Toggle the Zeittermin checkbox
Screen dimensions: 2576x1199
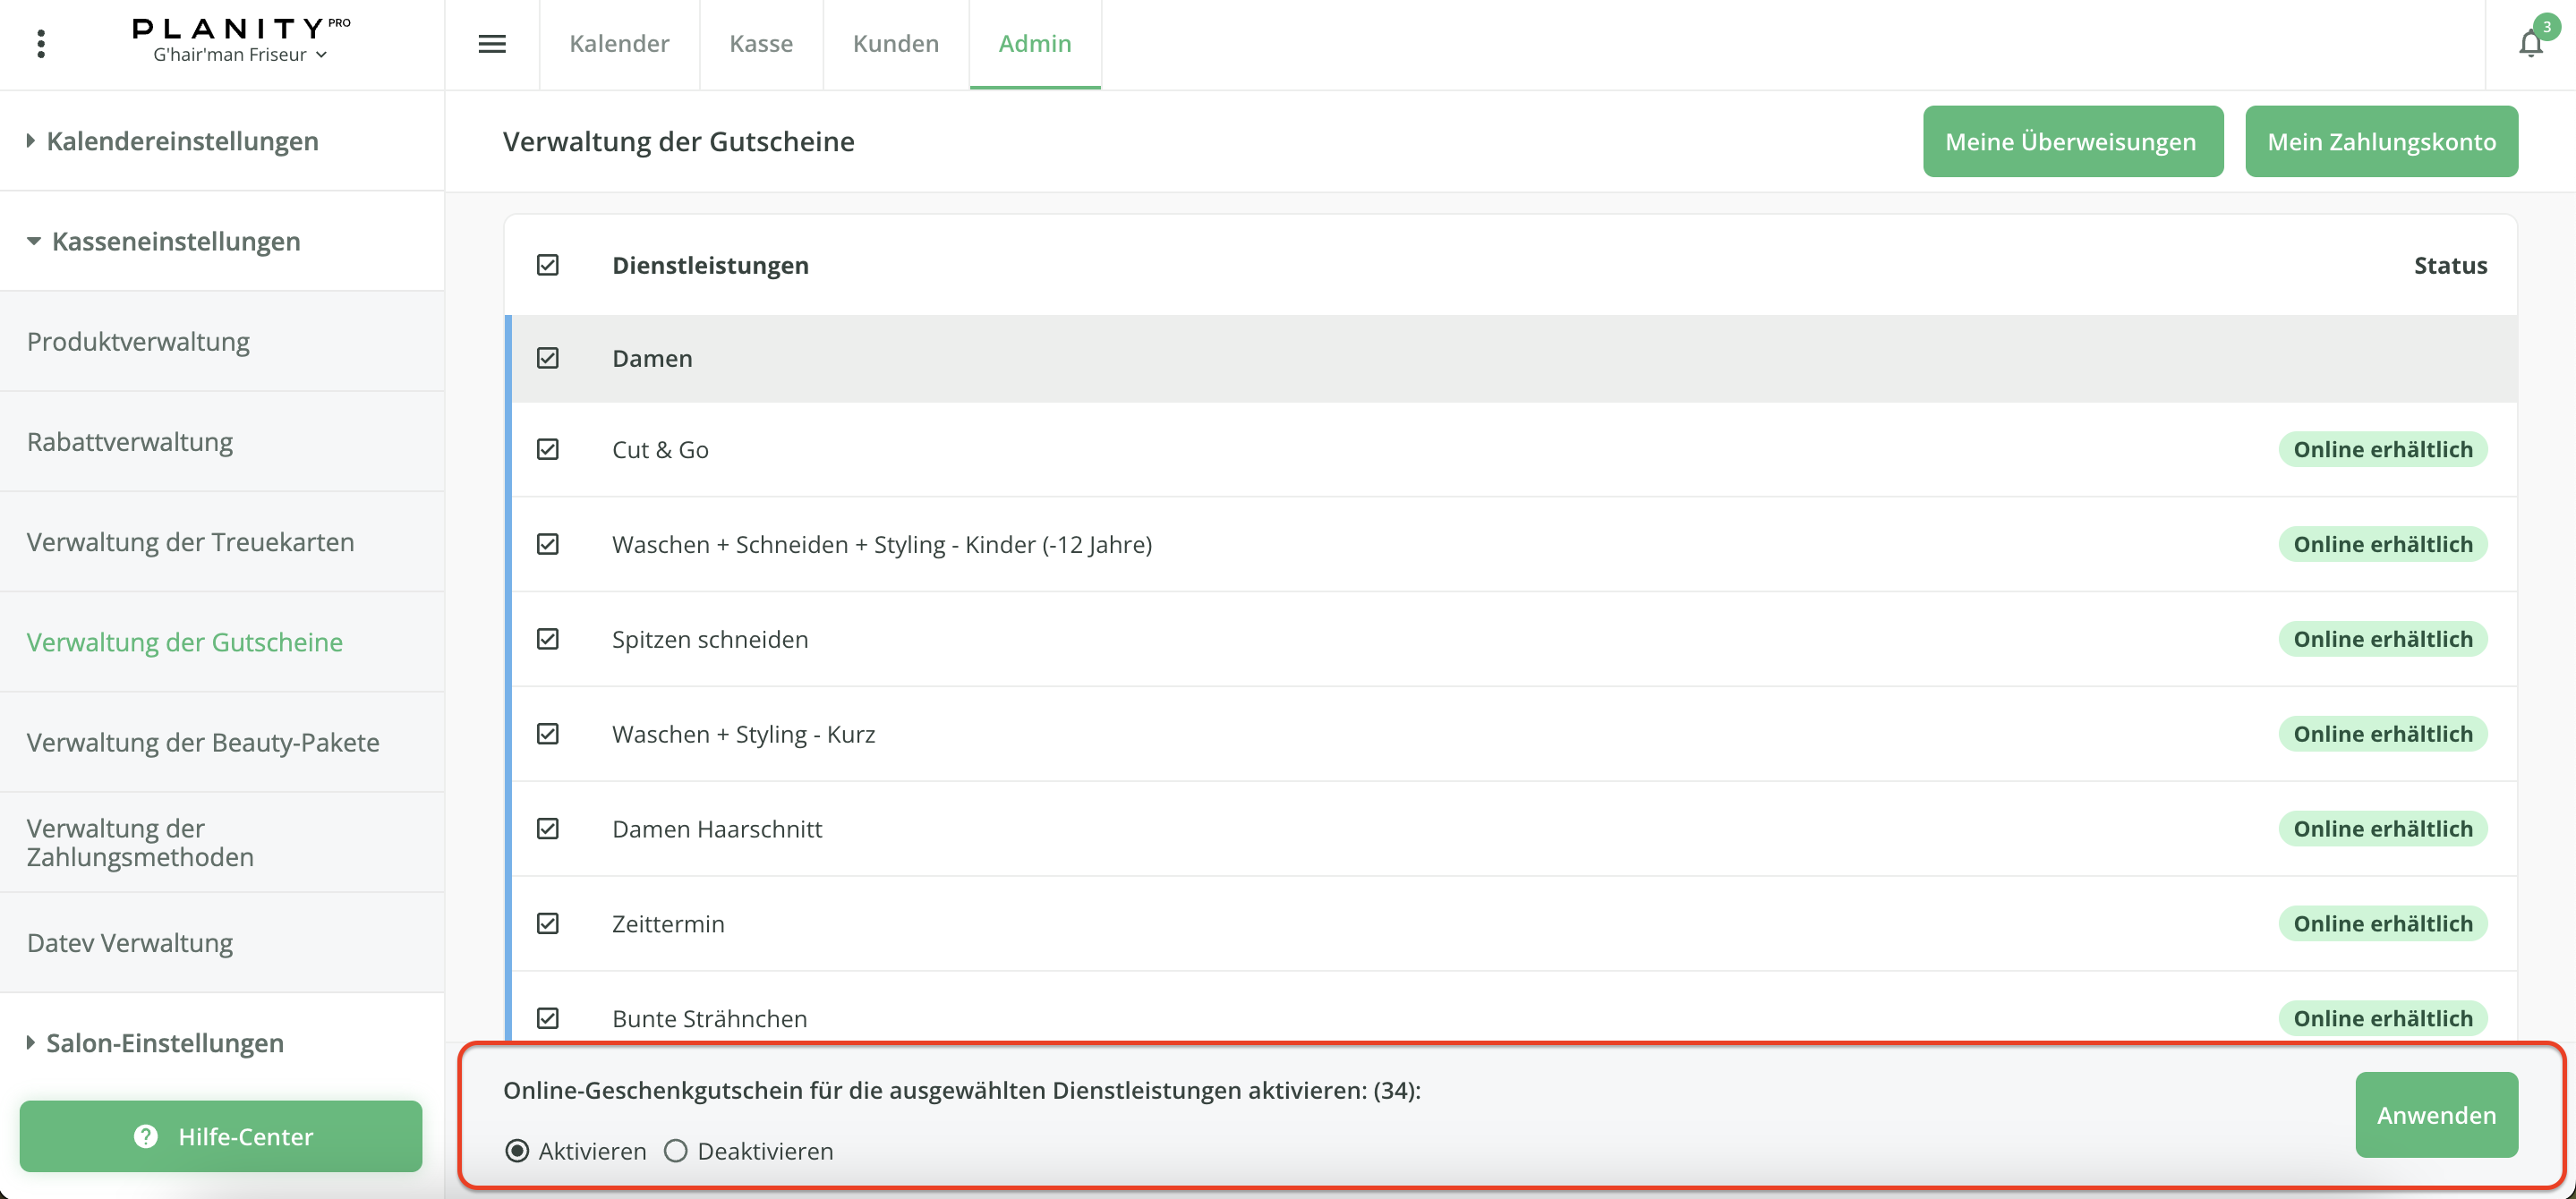[x=548, y=923]
